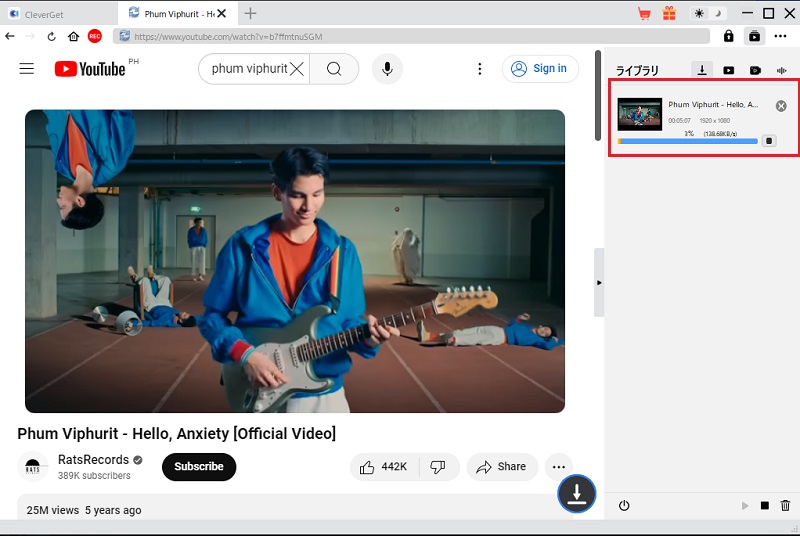Click the YouTube URL address bar
Image resolution: width=800 pixels, height=536 pixels.
(x=411, y=36)
